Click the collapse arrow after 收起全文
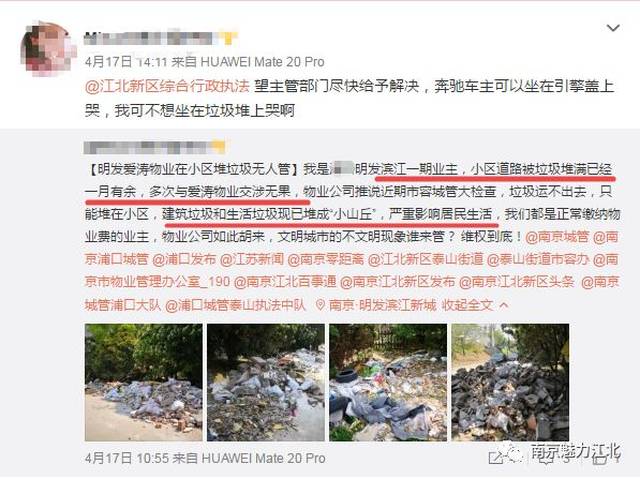This screenshot has height=479, width=640. 504,305
